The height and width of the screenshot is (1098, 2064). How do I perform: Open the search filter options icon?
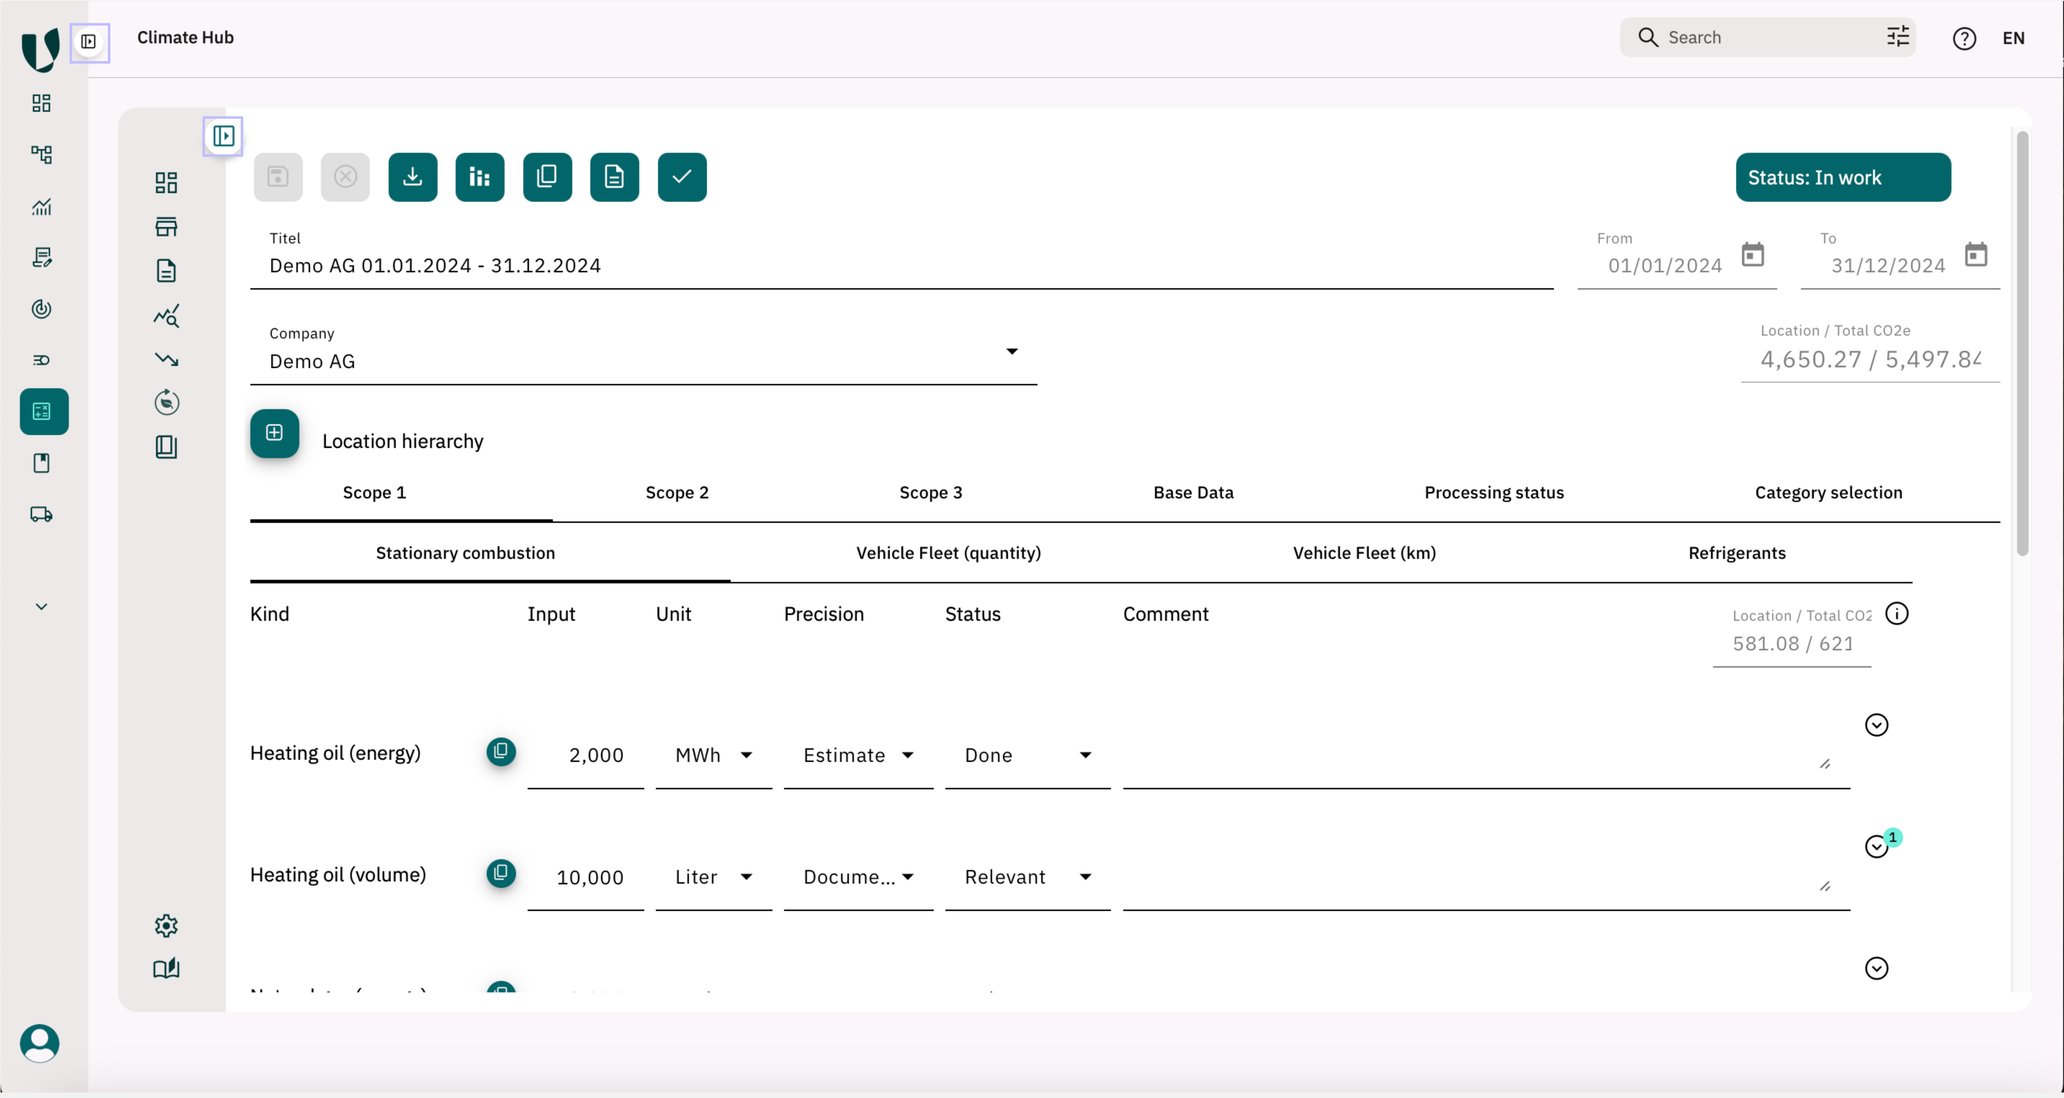click(x=1897, y=37)
